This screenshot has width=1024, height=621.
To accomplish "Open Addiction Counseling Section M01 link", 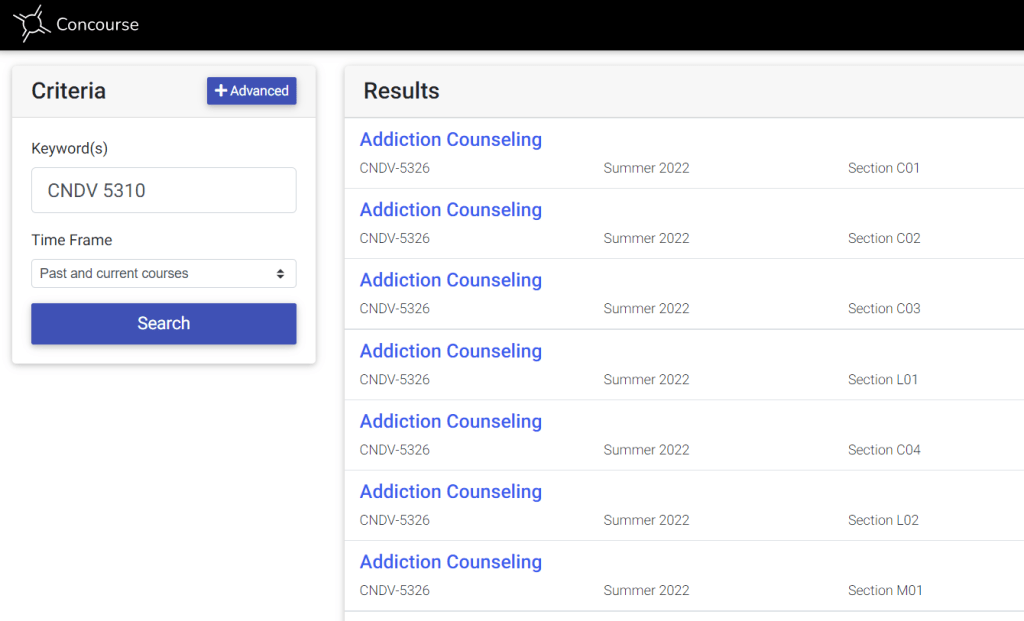I will 451,562.
